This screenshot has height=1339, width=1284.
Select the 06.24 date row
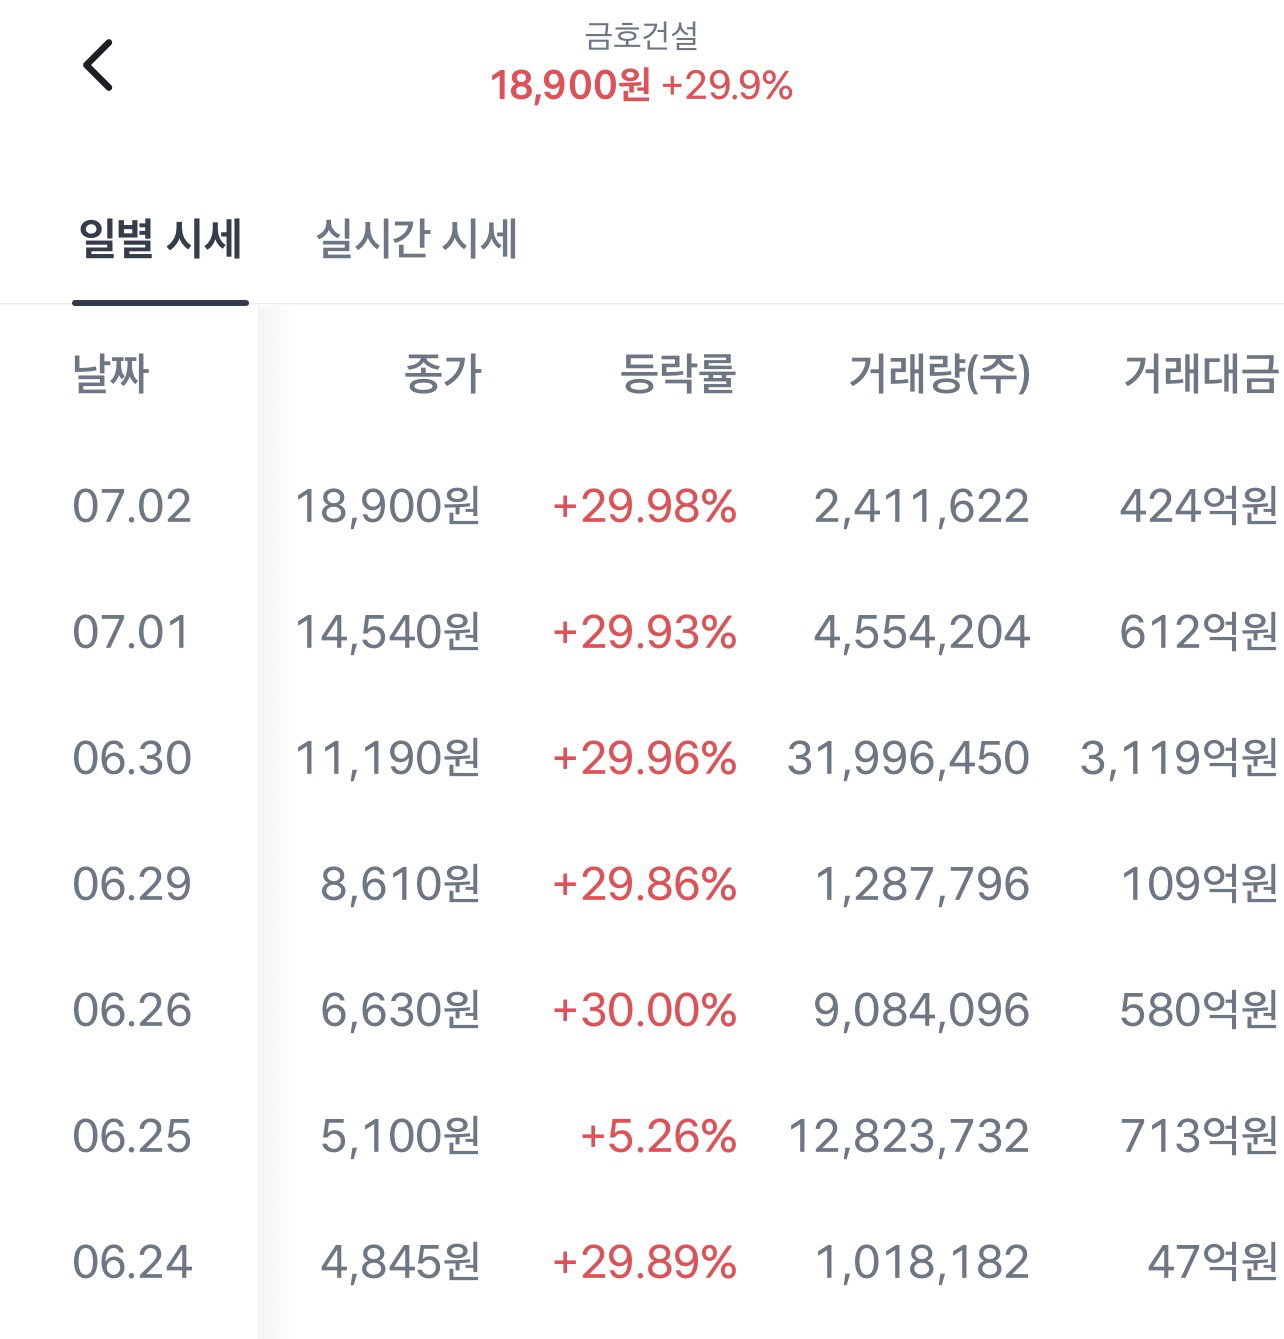(642, 1262)
